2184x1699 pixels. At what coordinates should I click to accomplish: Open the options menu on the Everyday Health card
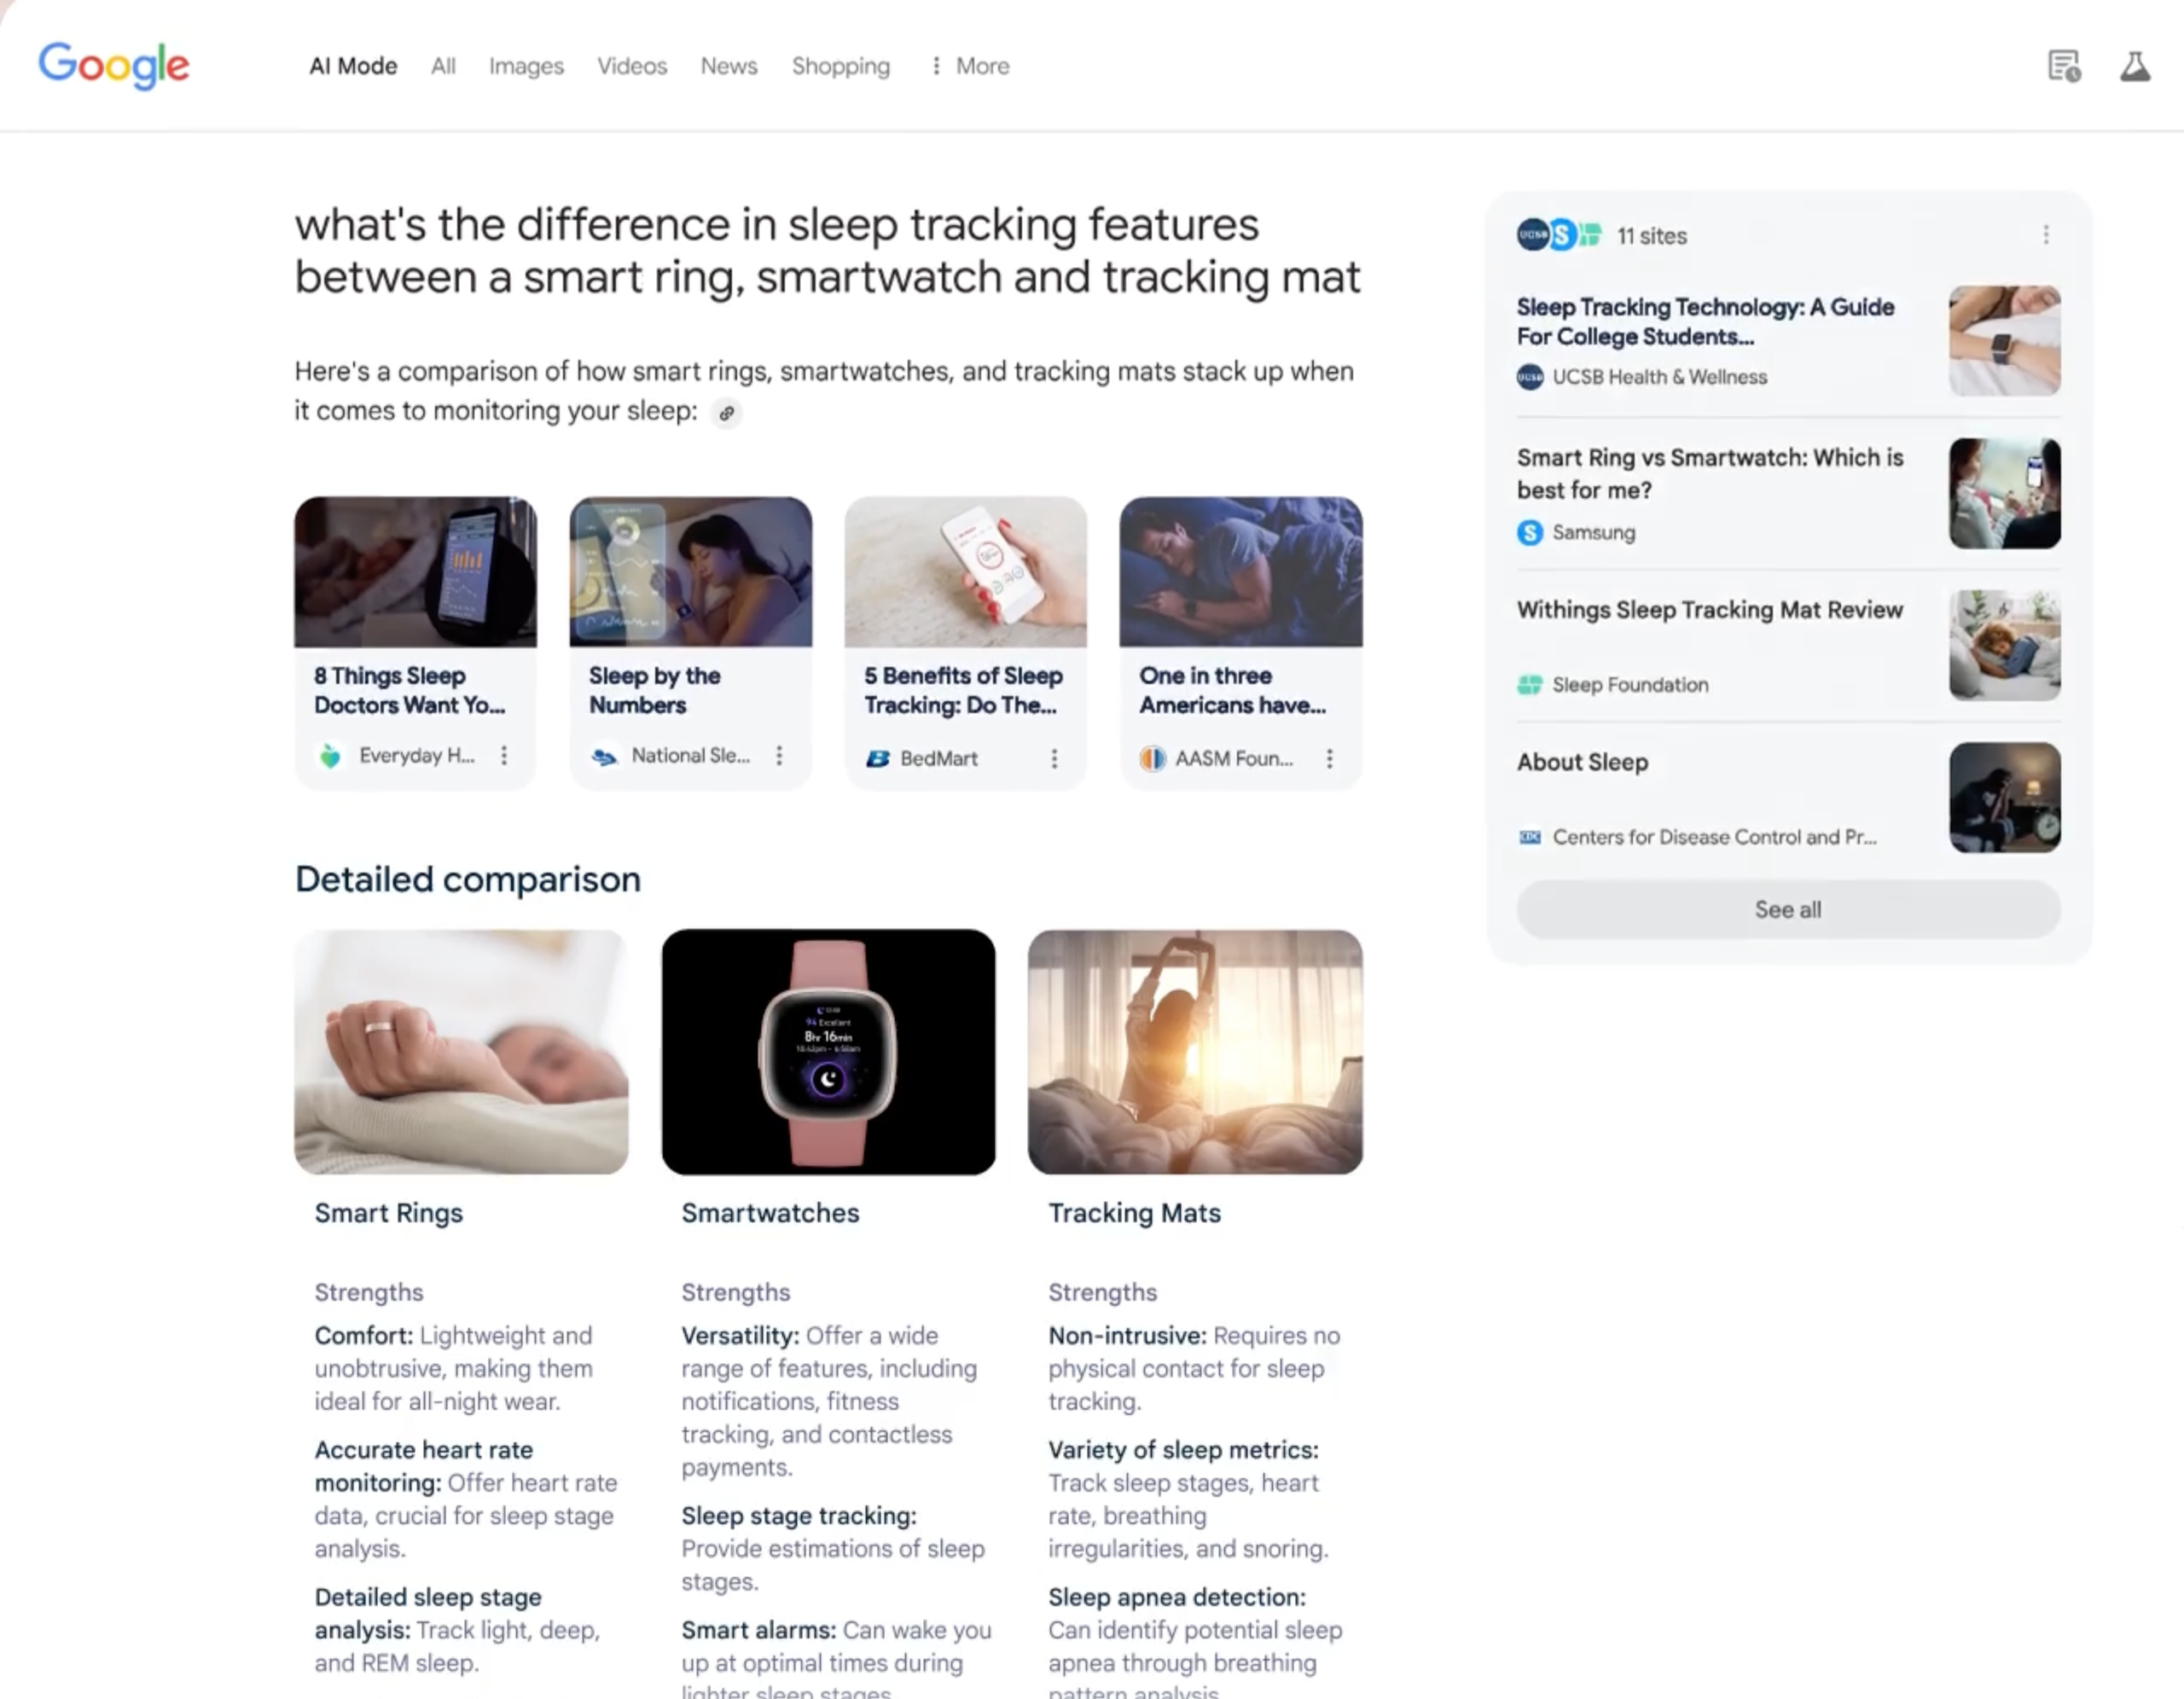point(504,756)
